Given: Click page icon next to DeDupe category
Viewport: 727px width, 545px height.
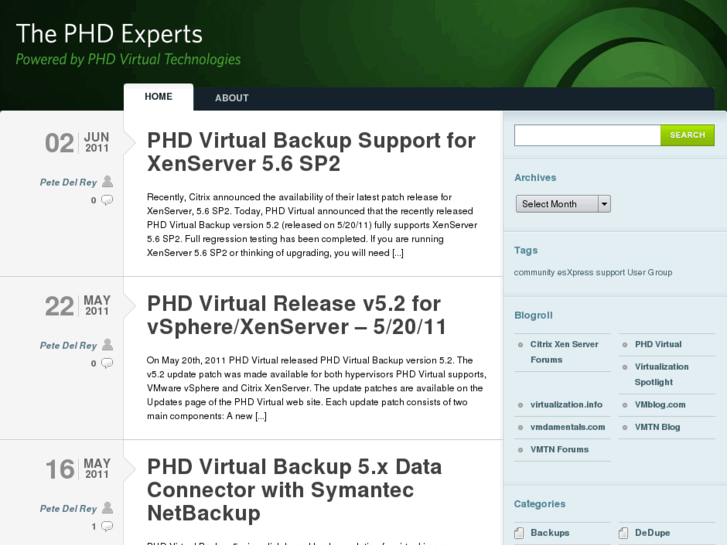Looking at the screenshot, I should point(624,532).
